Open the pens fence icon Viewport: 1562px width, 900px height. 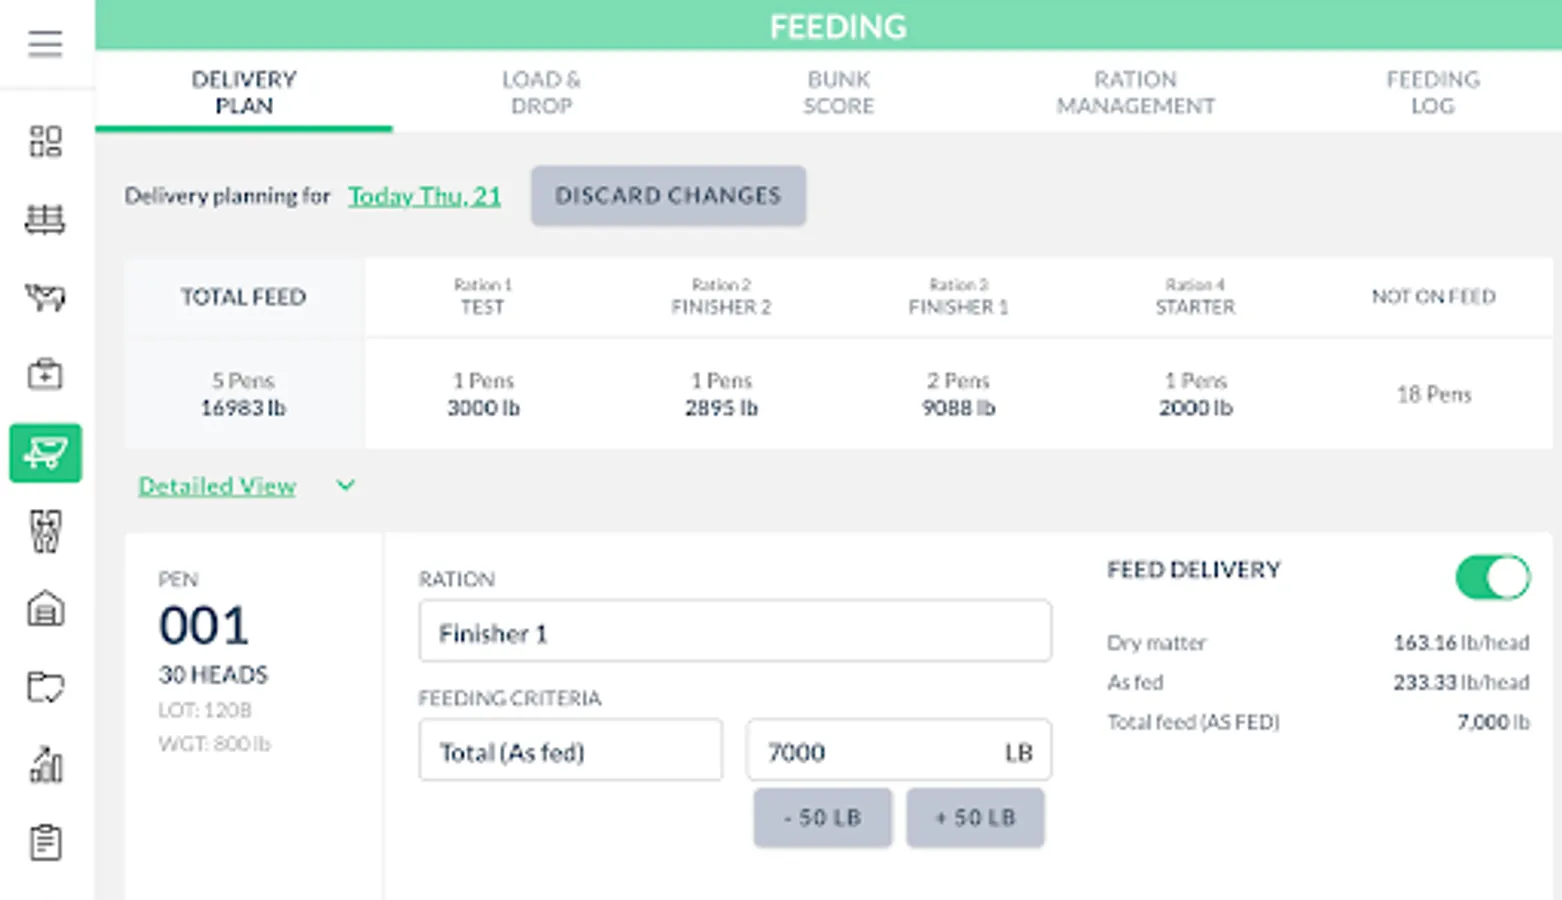click(x=45, y=219)
